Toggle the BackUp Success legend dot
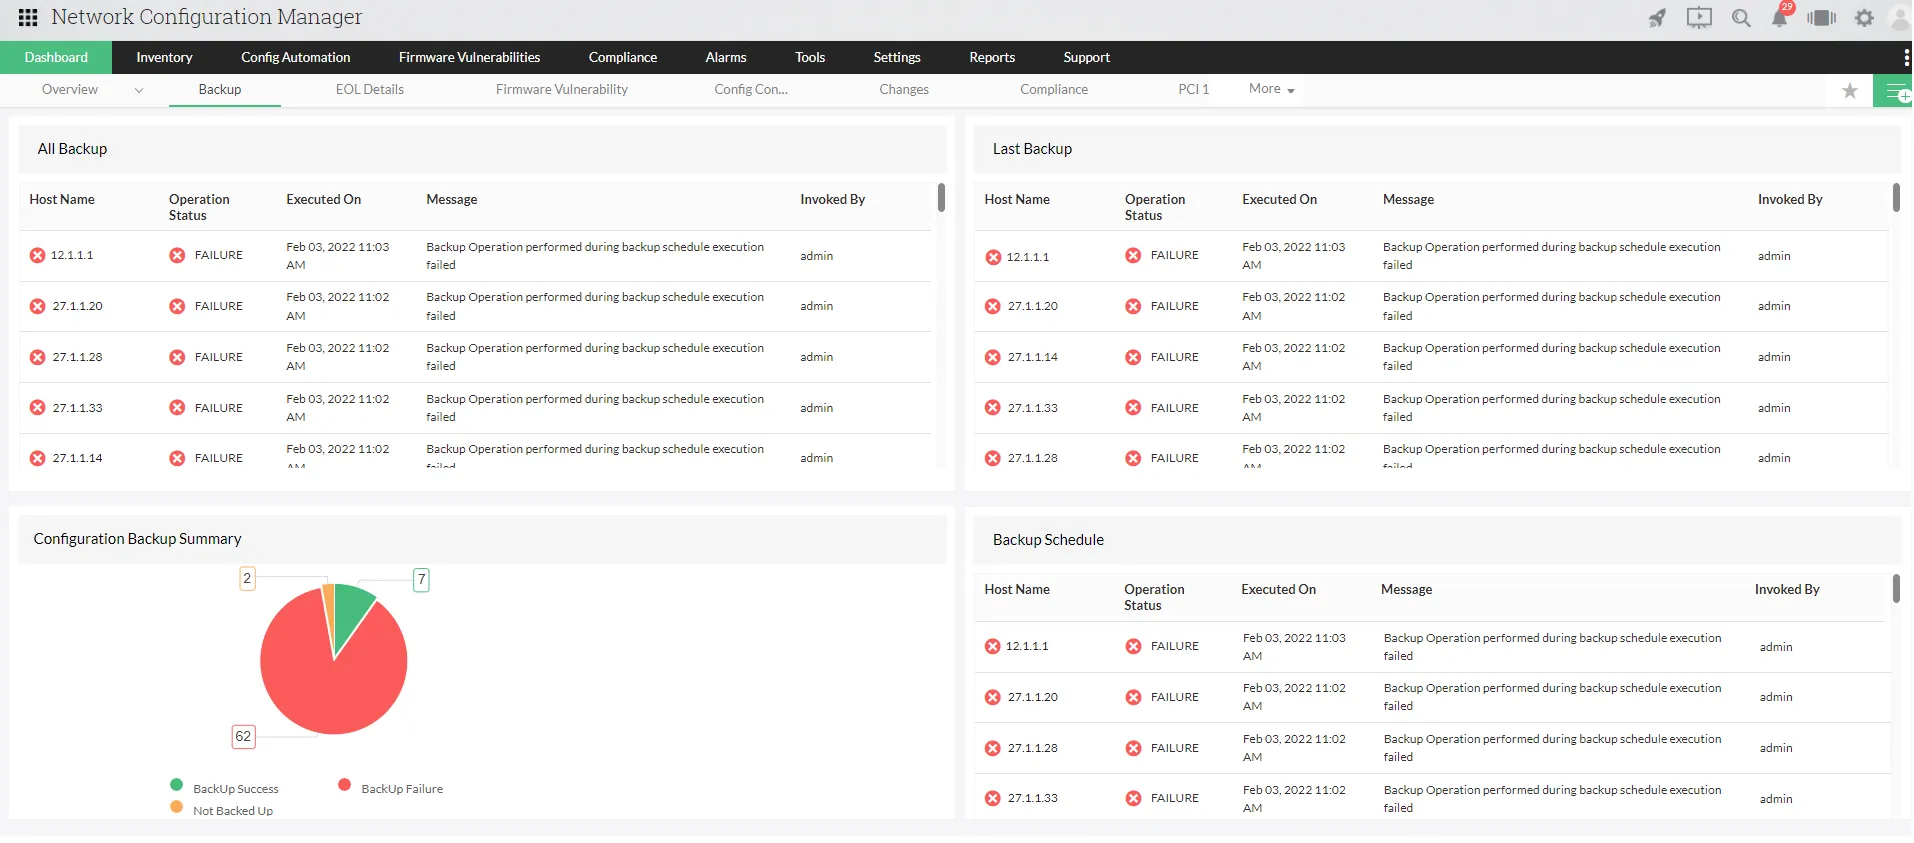The width and height of the screenshot is (1914, 843). coord(177,785)
